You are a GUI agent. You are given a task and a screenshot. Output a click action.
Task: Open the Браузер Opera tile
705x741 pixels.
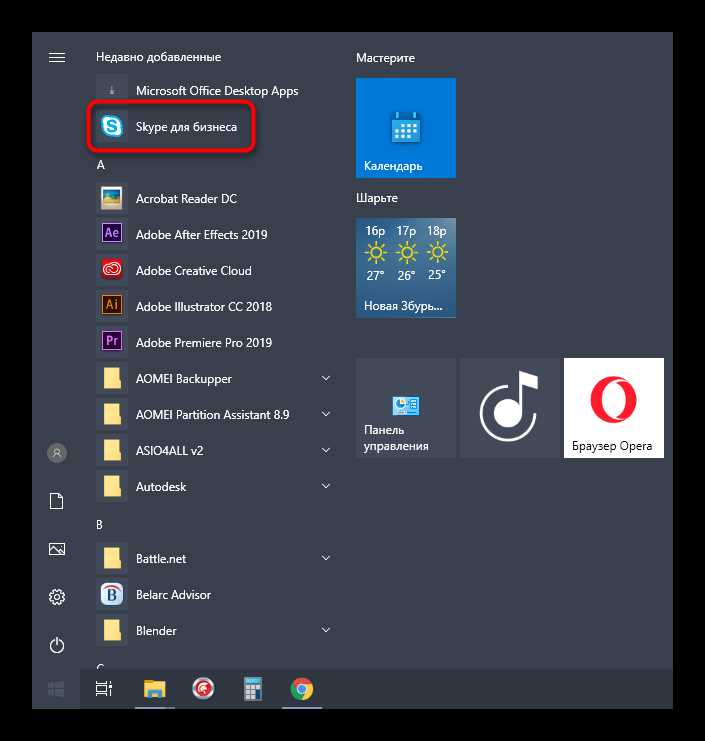point(614,408)
